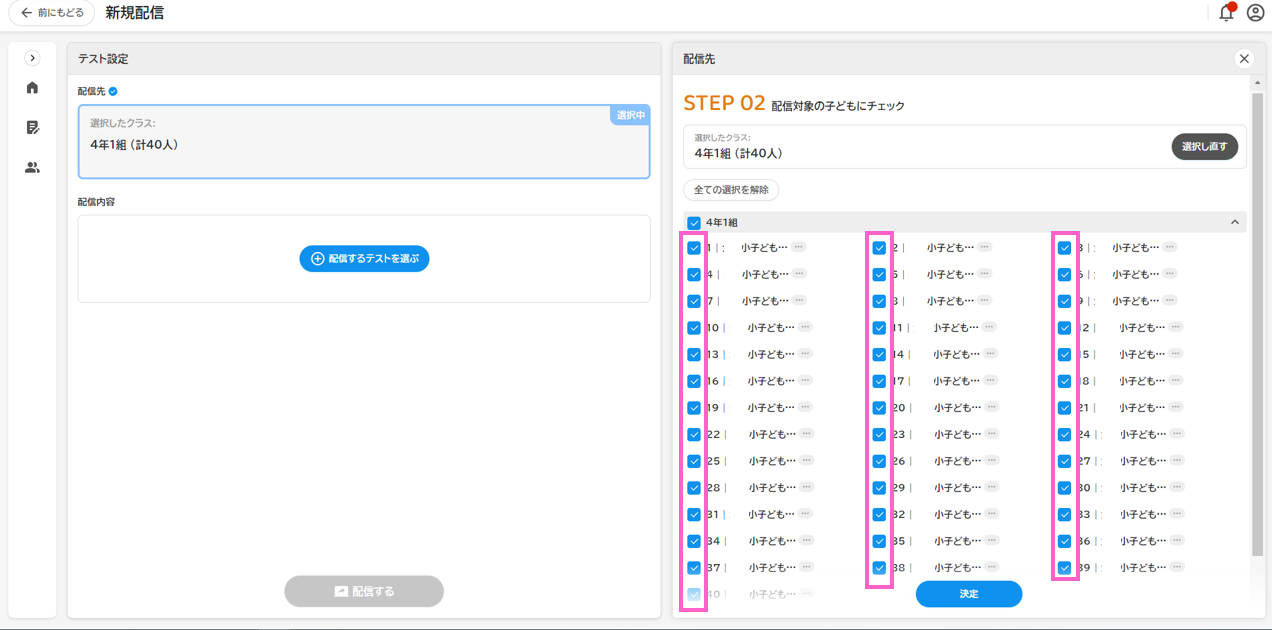Click the ellipsis icon beside student 36
Image resolution: width=1272 pixels, height=630 pixels.
(1176, 541)
